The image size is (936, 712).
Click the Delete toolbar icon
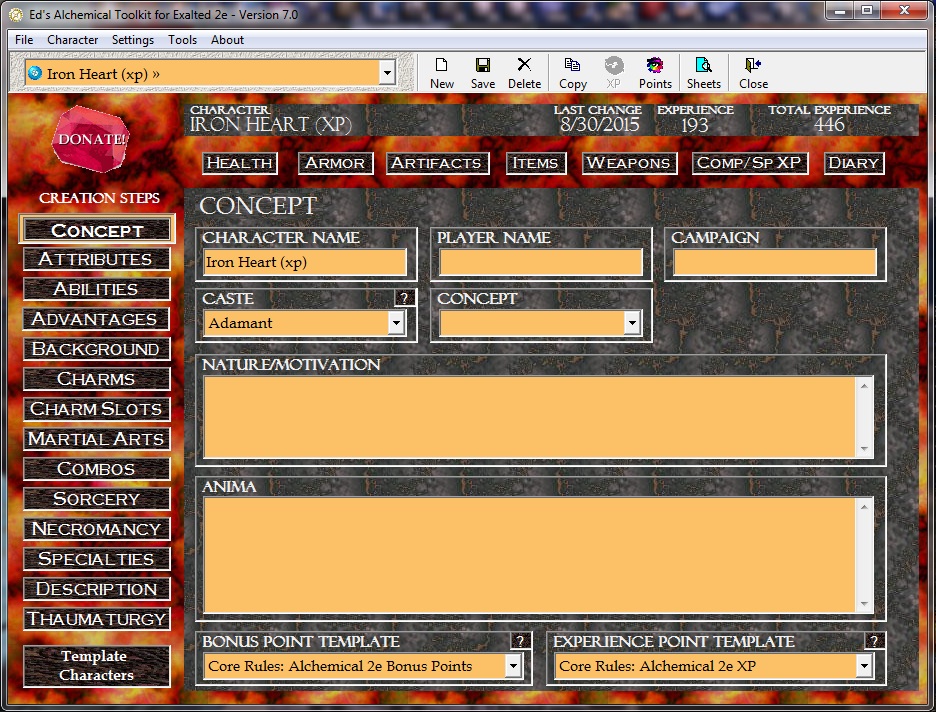pyautogui.click(x=524, y=73)
